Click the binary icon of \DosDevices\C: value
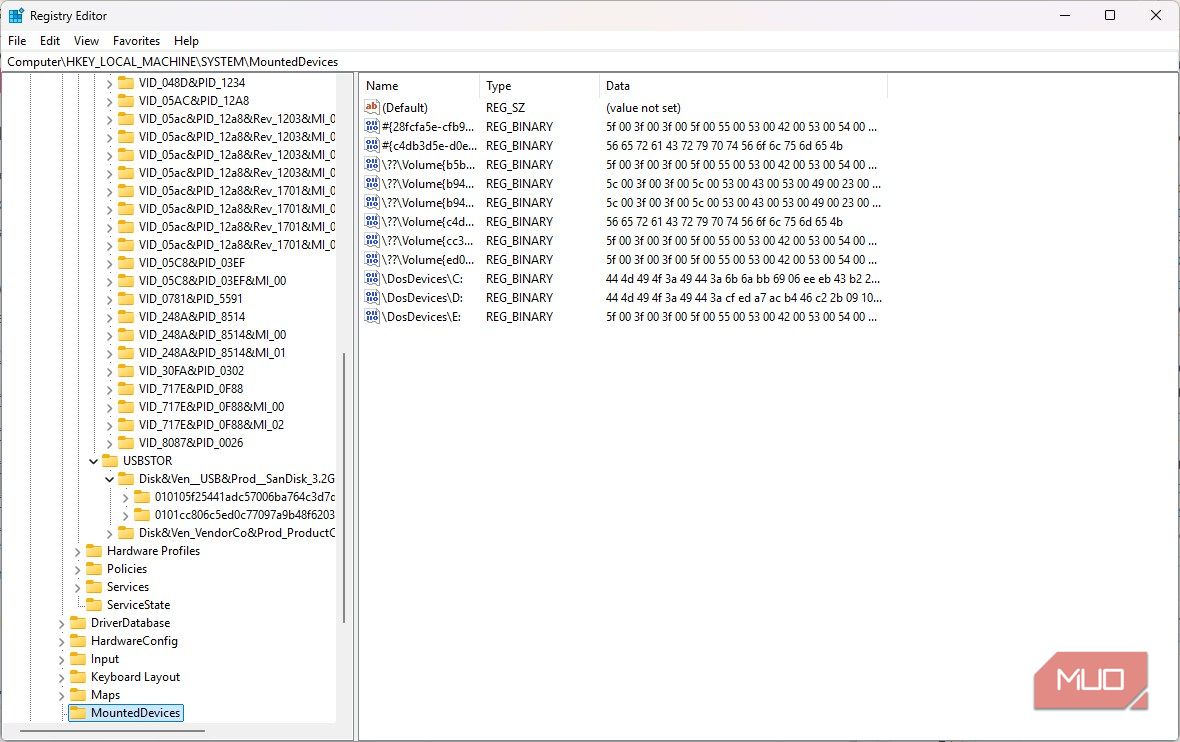This screenshot has height=742, width=1180. click(372, 278)
